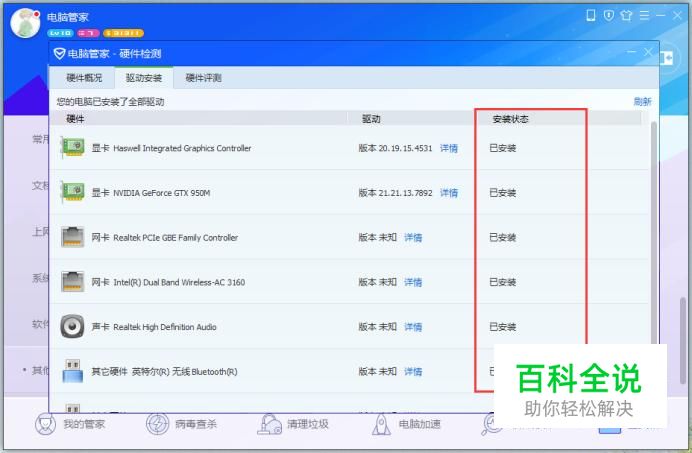Click the Lv10 level badge

[60, 33]
